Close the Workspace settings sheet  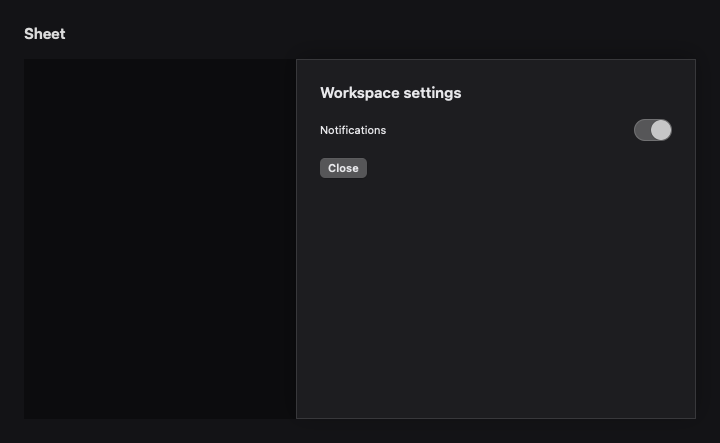tap(343, 168)
